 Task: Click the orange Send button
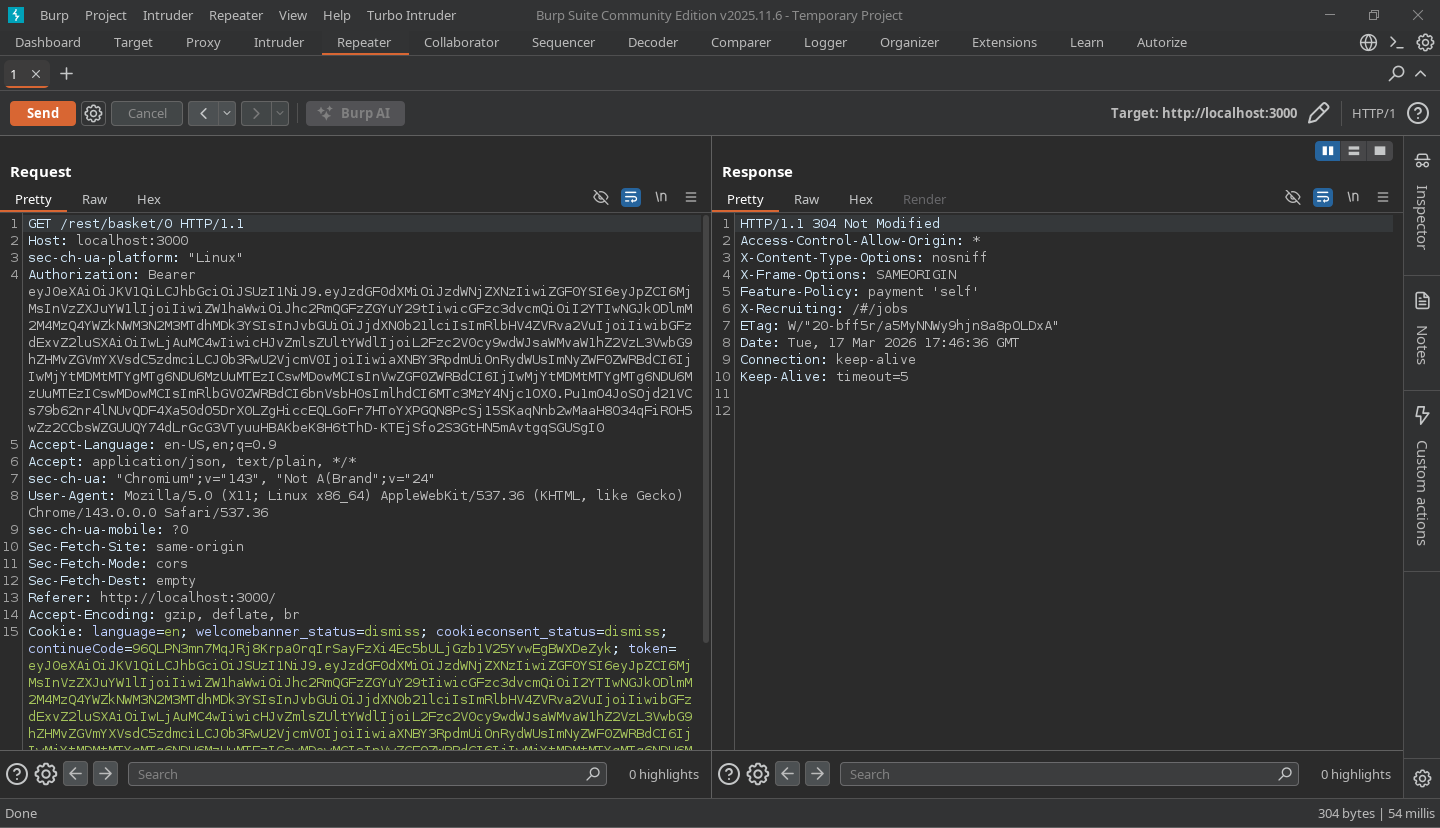[x=42, y=113]
